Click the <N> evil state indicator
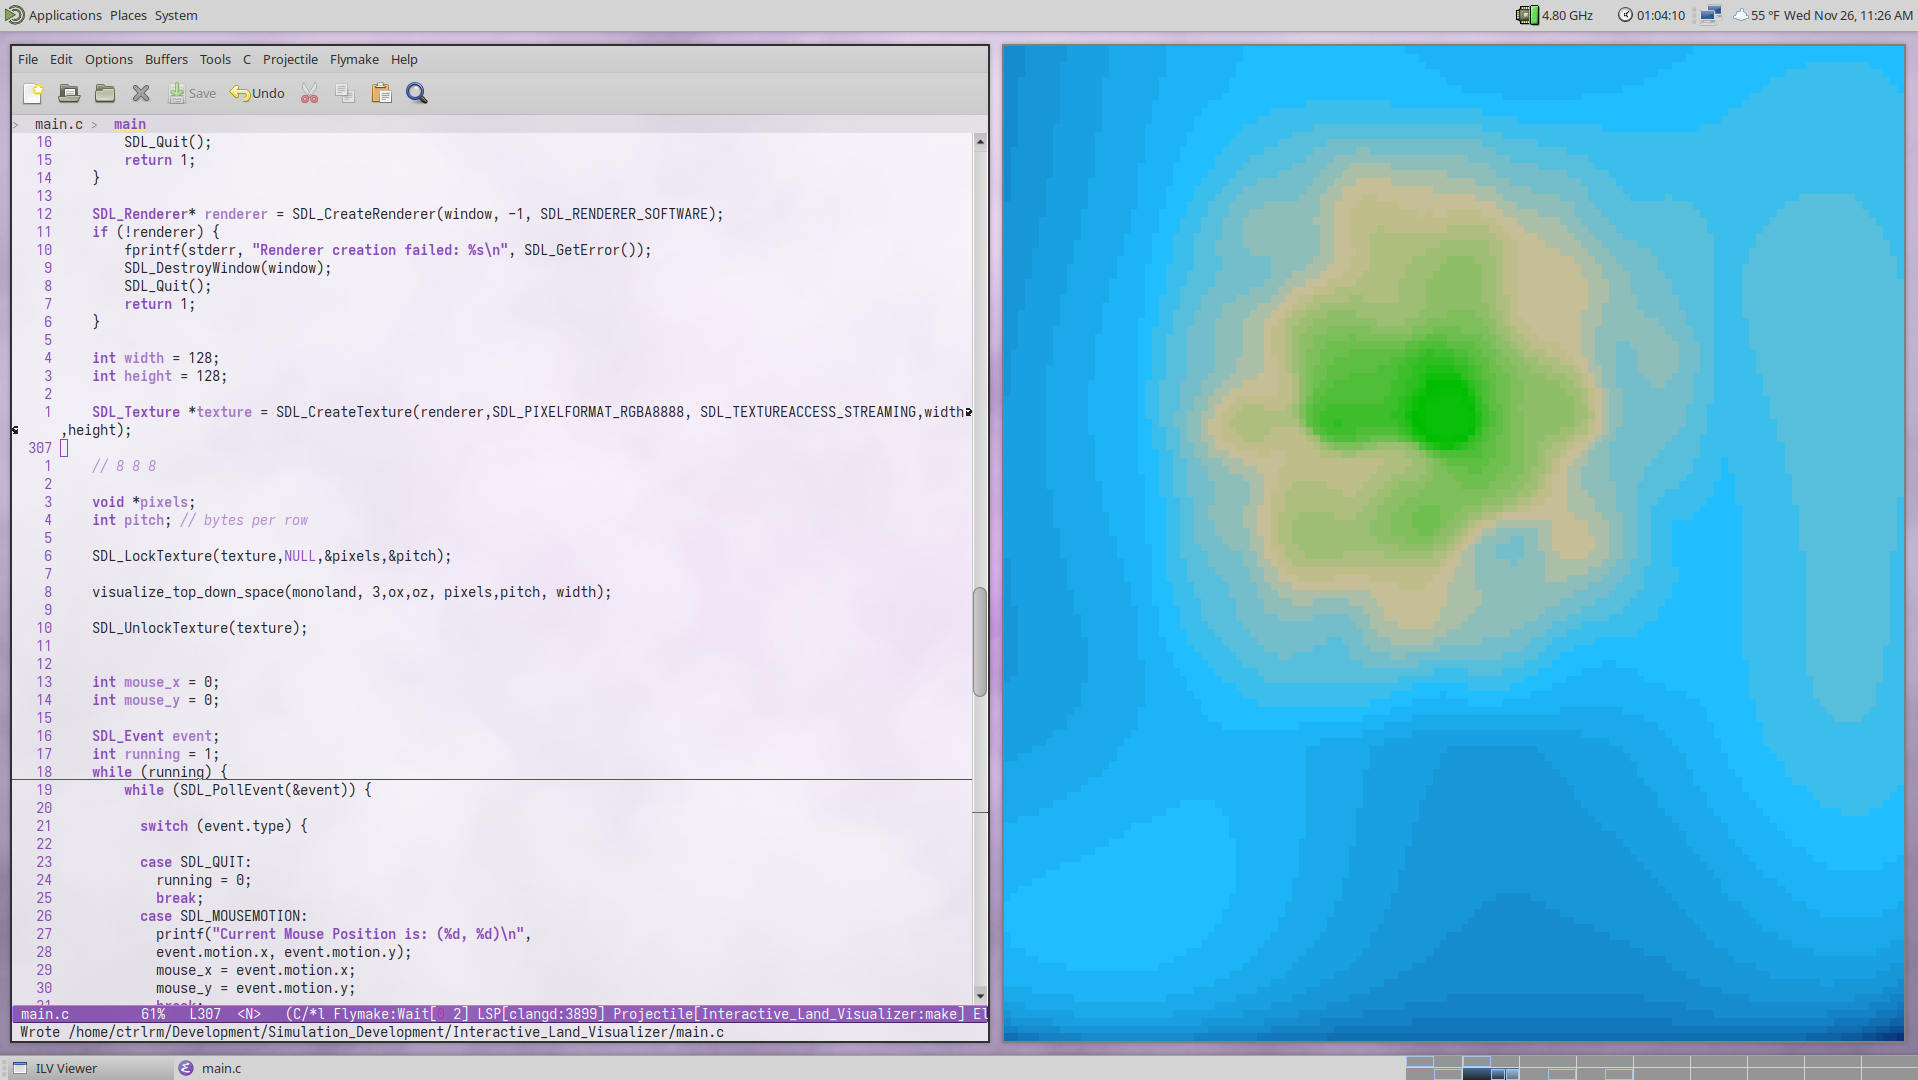1918x1080 pixels. (249, 1014)
